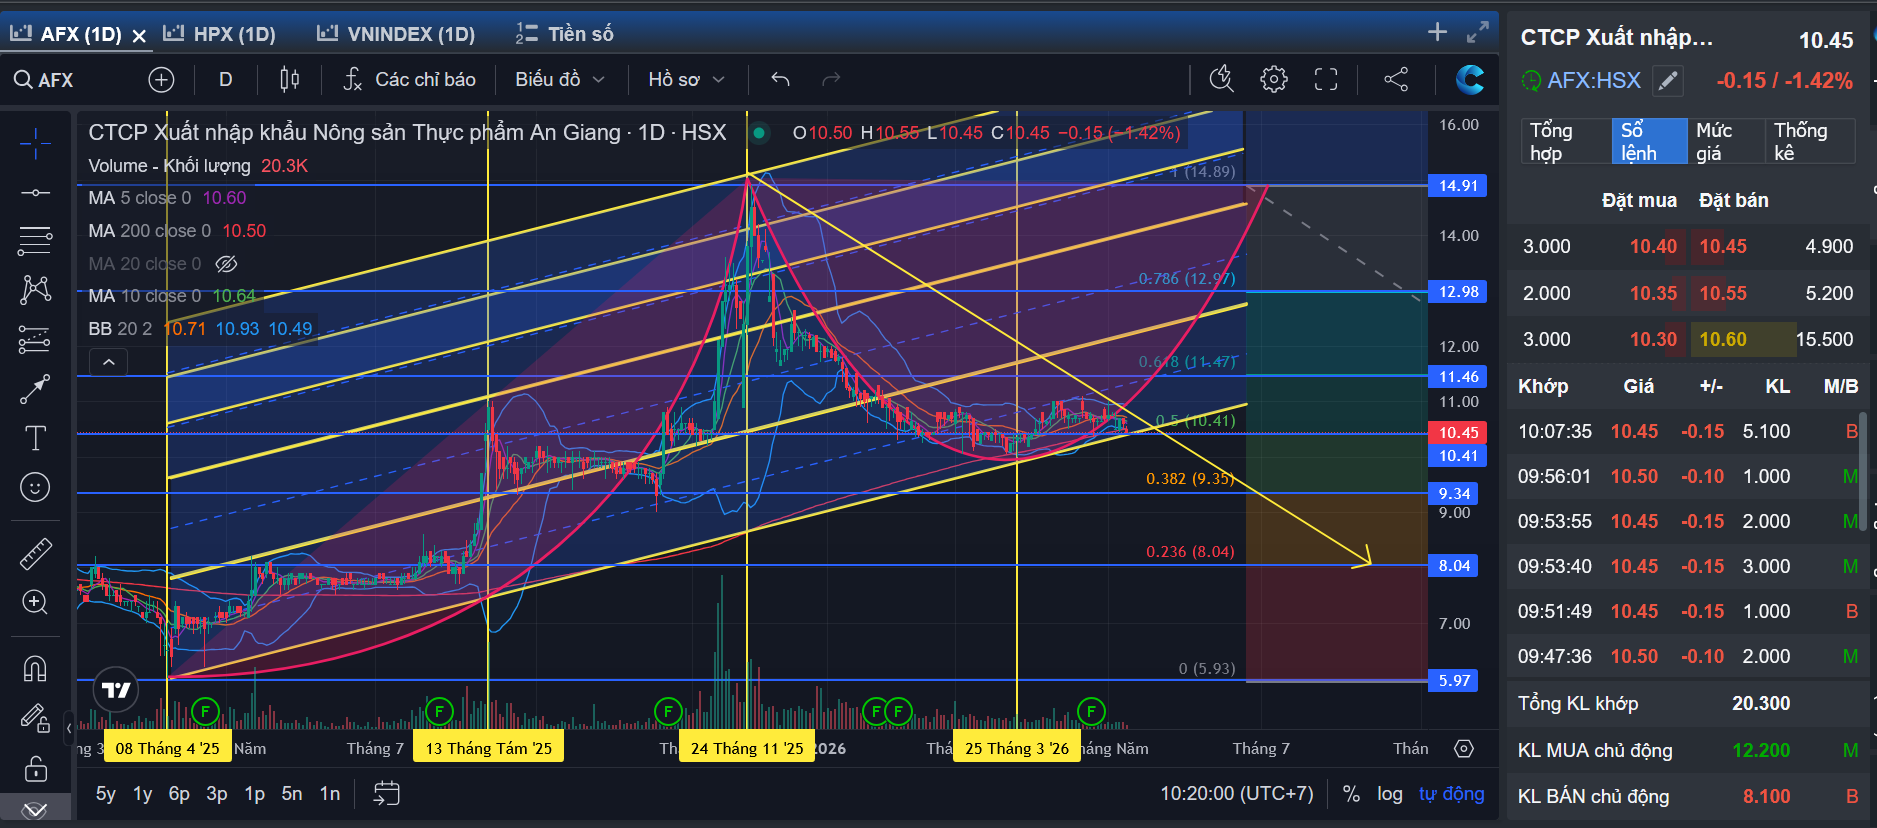Switch to the VNINDEX (1D) tab
The image size is (1877, 828).
396,34
